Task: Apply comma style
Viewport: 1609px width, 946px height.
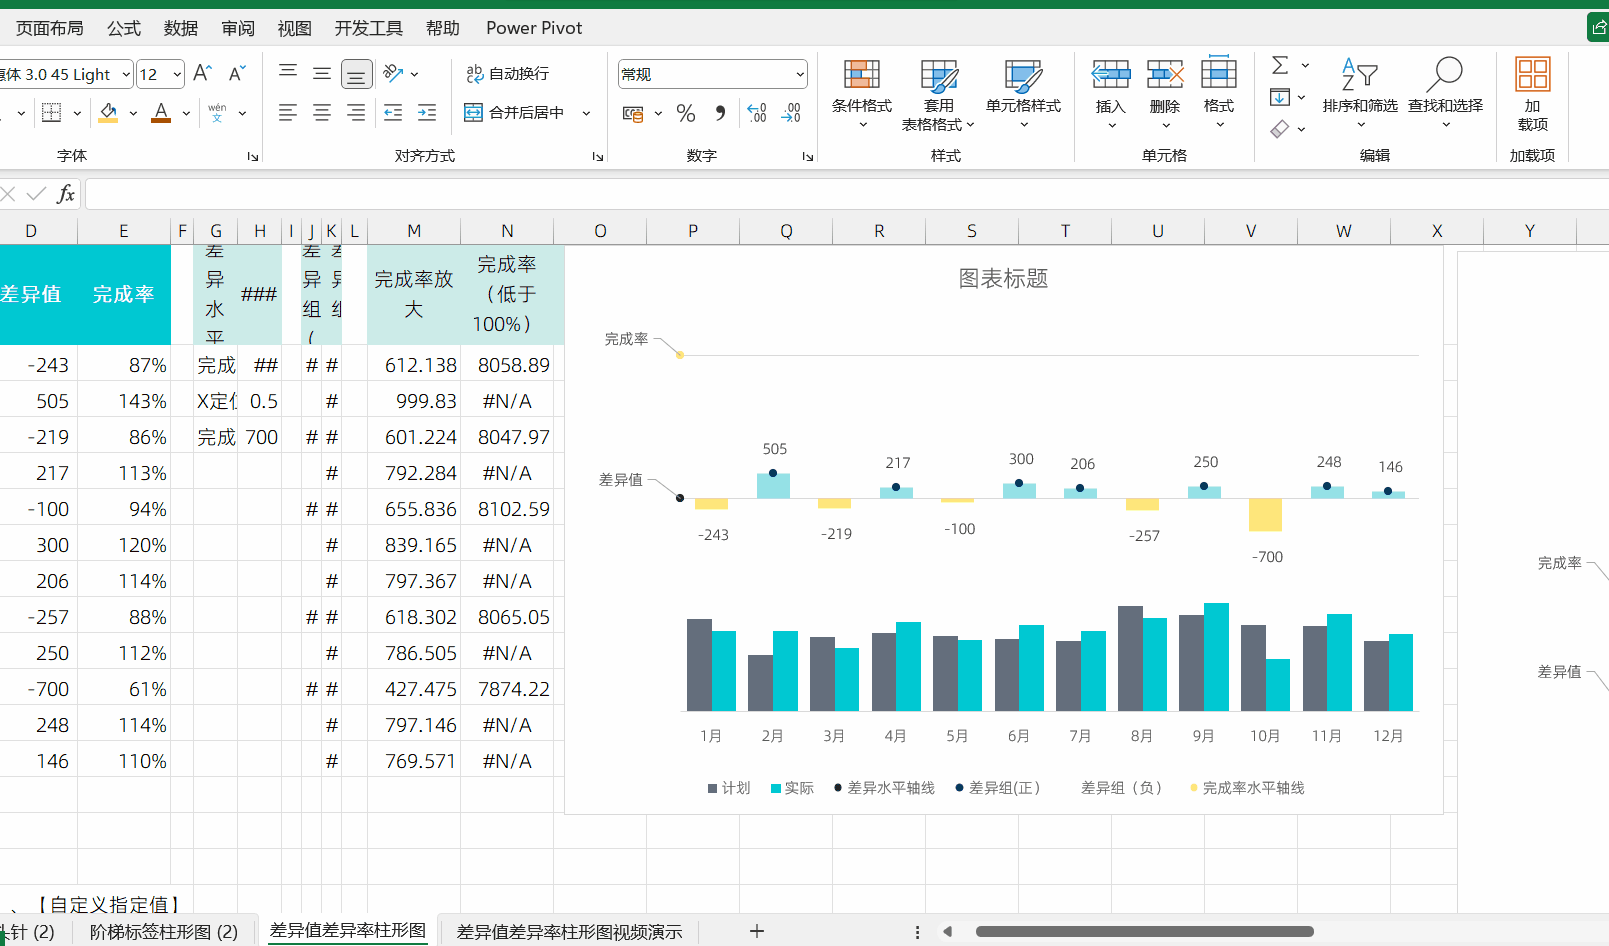Action: tap(720, 113)
